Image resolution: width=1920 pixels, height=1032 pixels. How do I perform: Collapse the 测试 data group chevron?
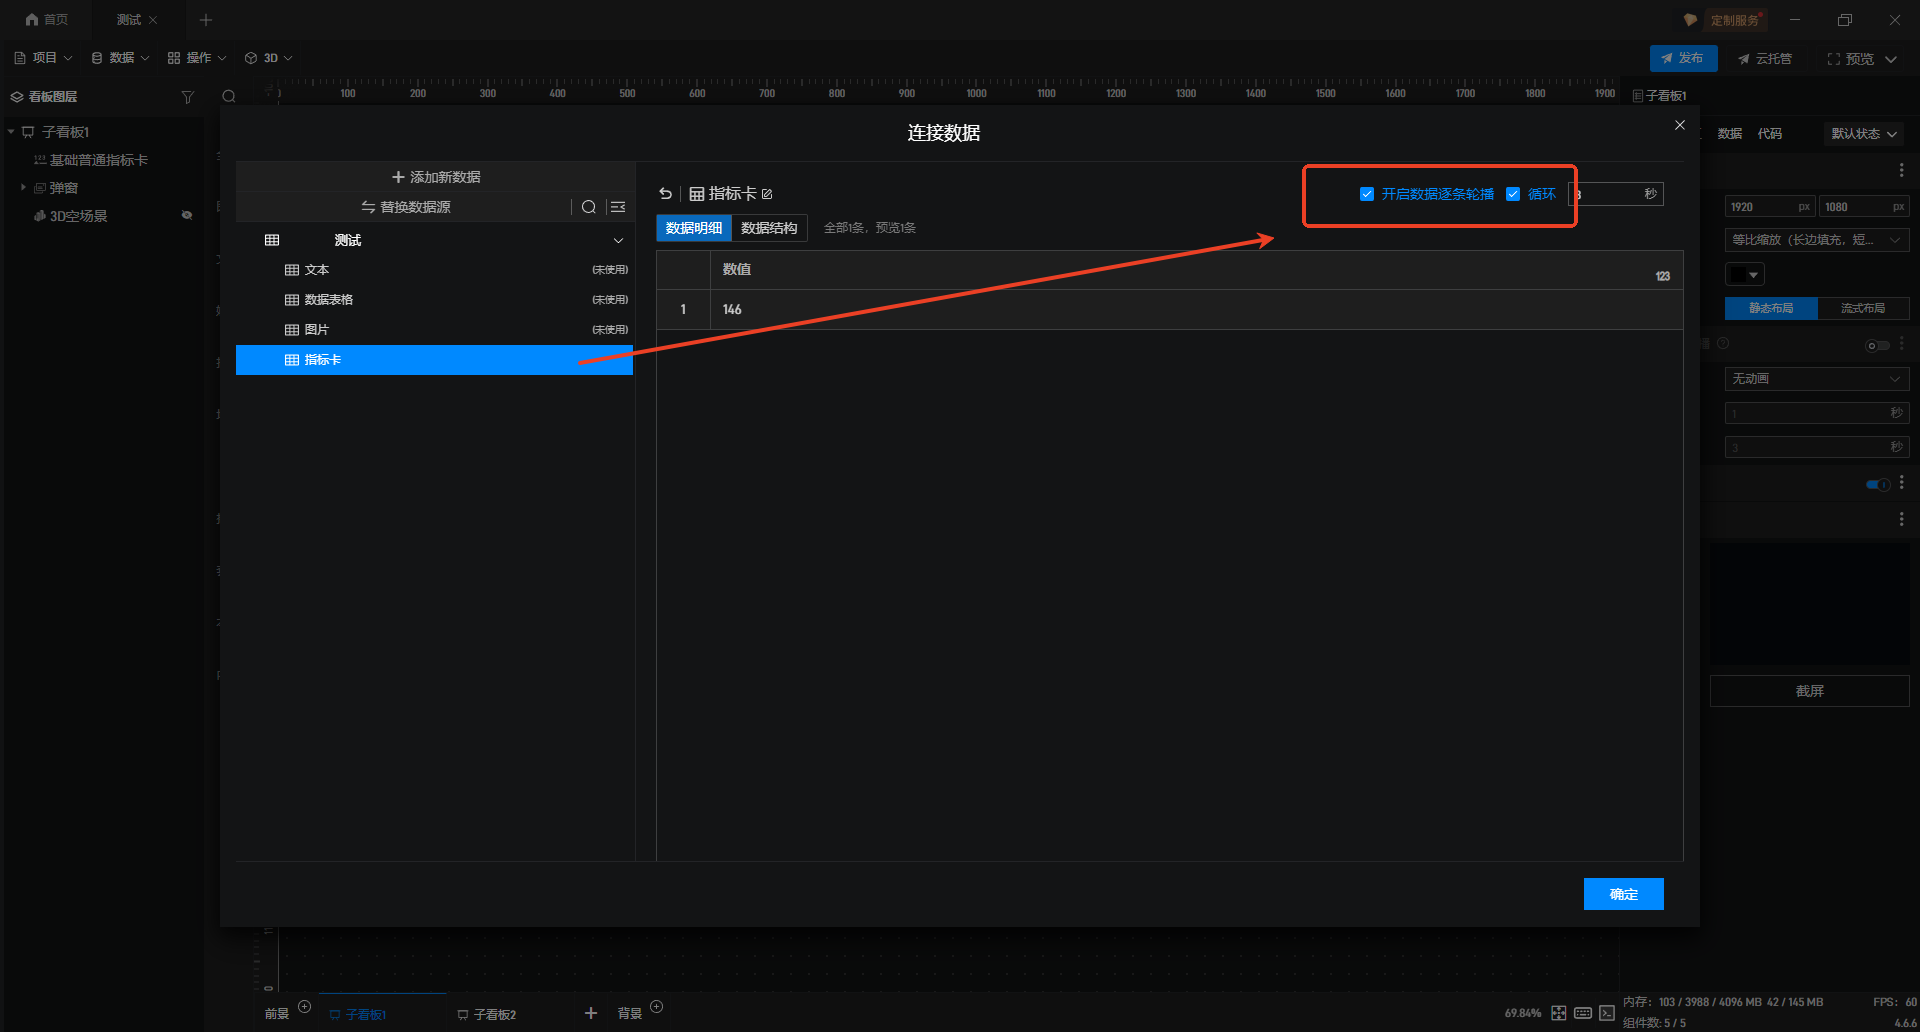(x=618, y=241)
